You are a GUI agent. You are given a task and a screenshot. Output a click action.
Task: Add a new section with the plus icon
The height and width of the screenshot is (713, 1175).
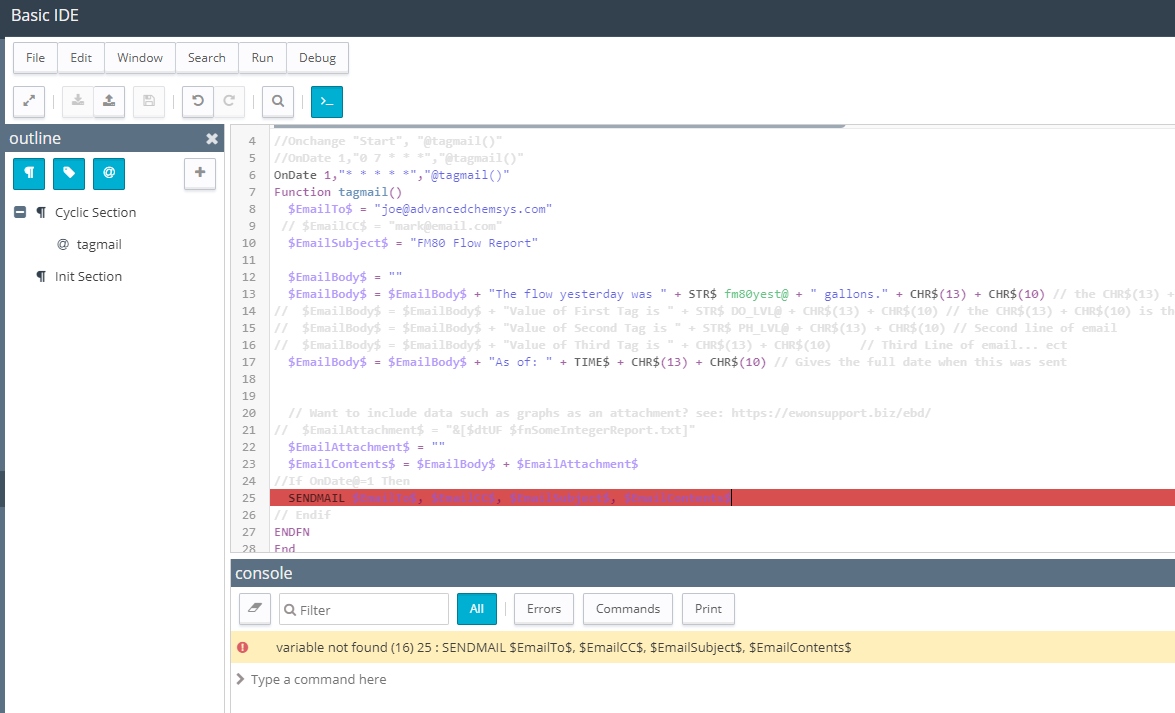point(199,173)
